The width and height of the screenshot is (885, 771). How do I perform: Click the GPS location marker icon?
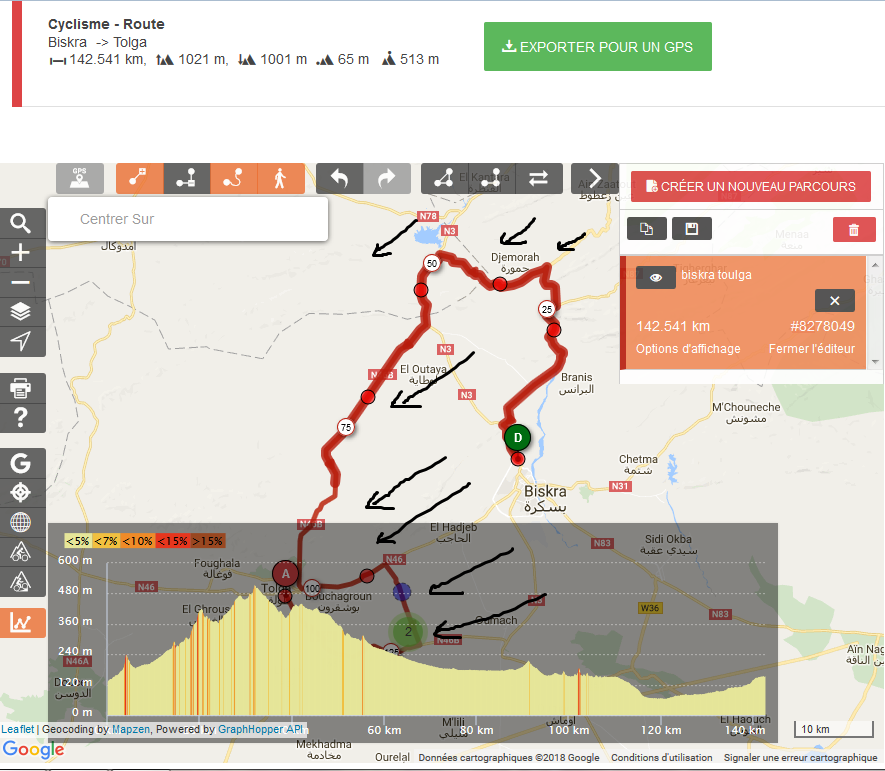pyautogui.click(x=80, y=178)
